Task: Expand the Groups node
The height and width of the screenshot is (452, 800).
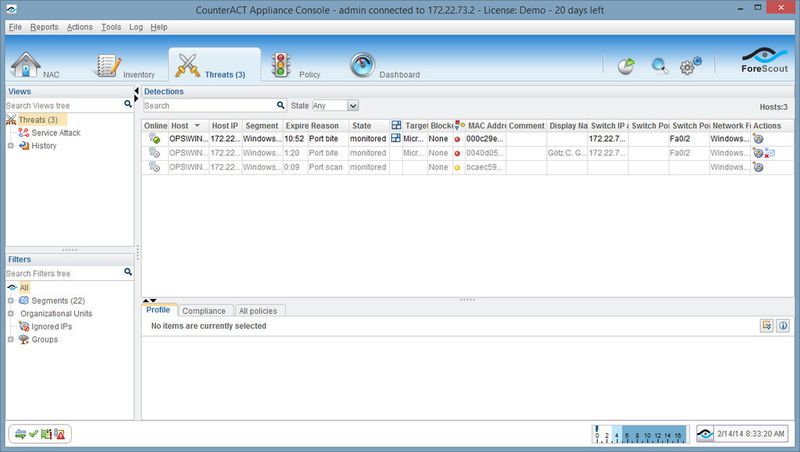Action: click(x=11, y=339)
